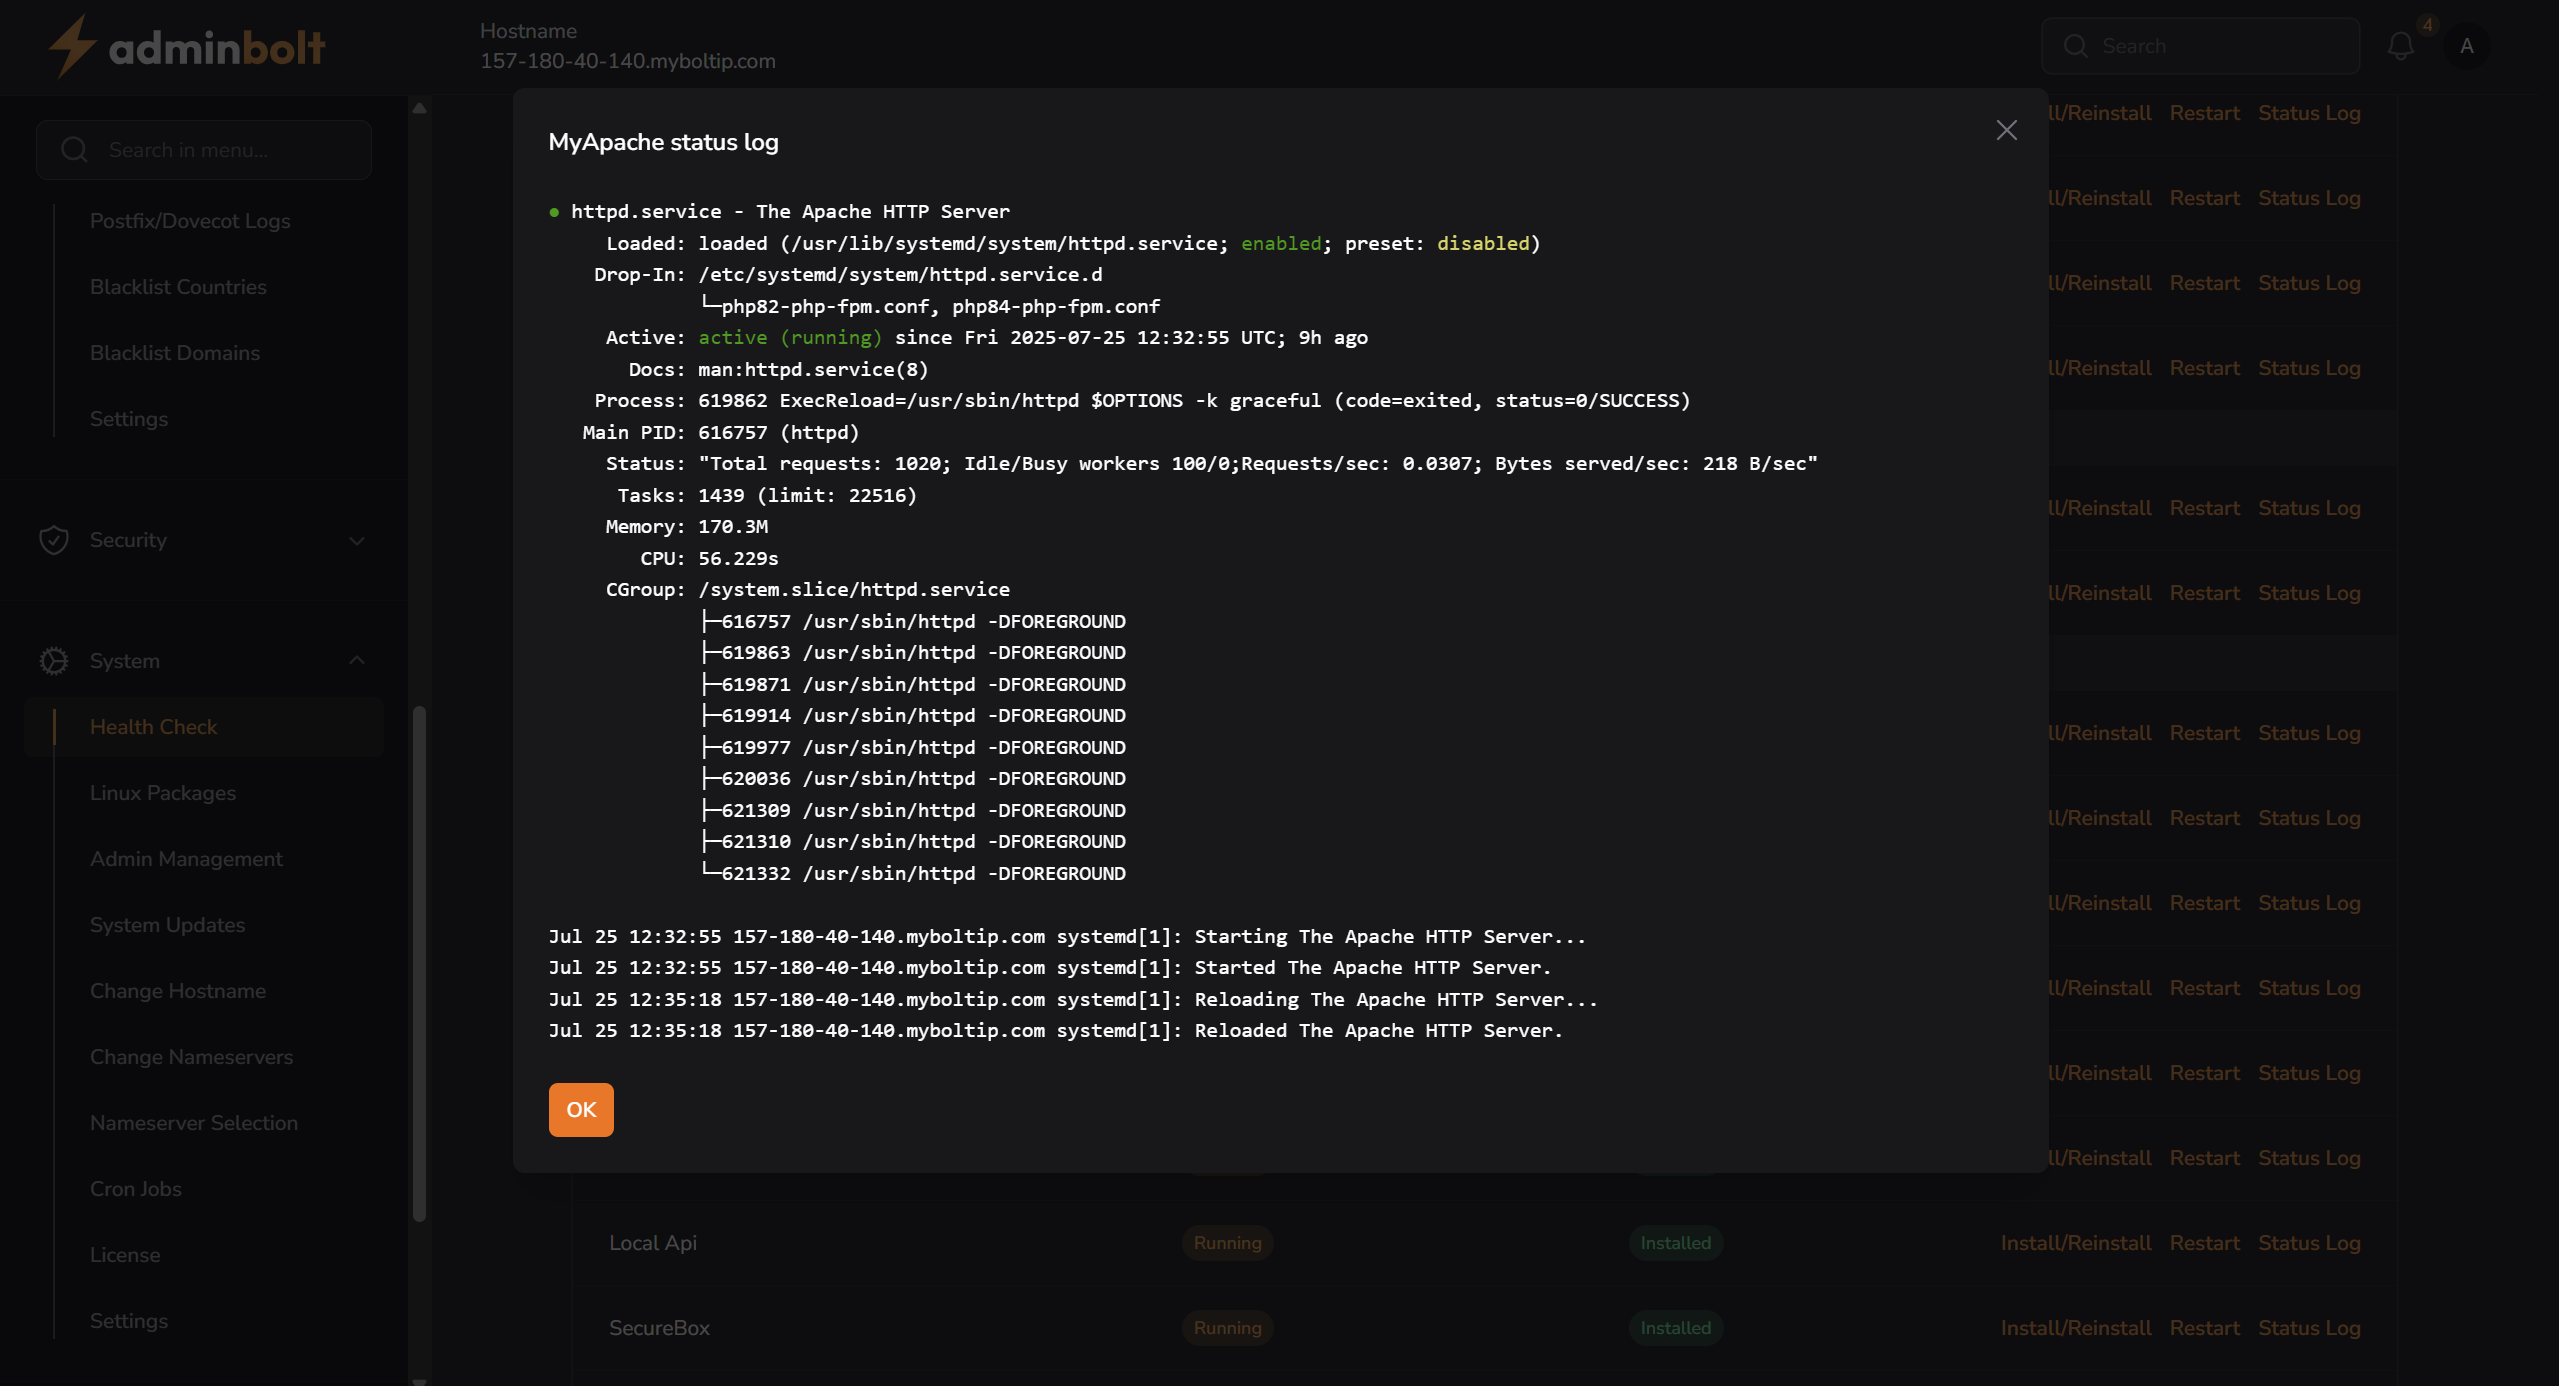
Task: Open the user avatar menu
Action: (2466, 46)
